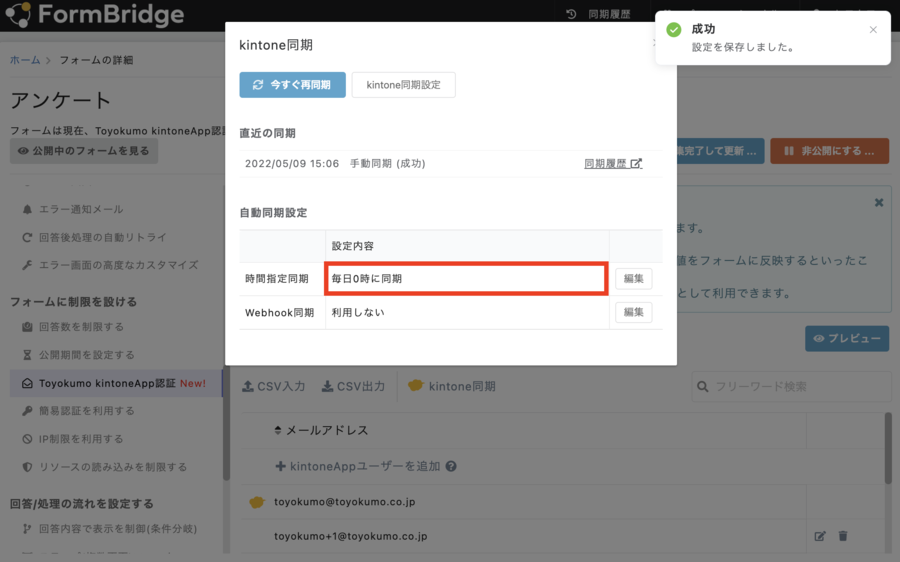Click the help icon beside kintoneAppユーザーを追加
Screen dimensions: 900x562
click(x=451, y=466)
